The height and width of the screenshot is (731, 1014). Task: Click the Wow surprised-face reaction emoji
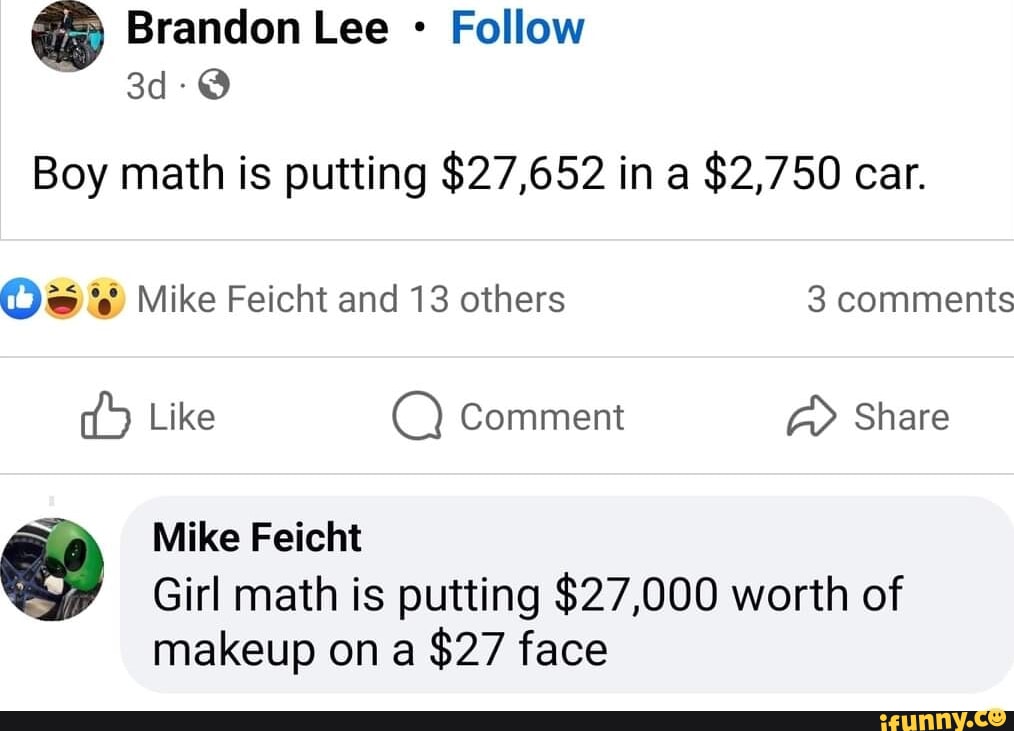(103, 298)
